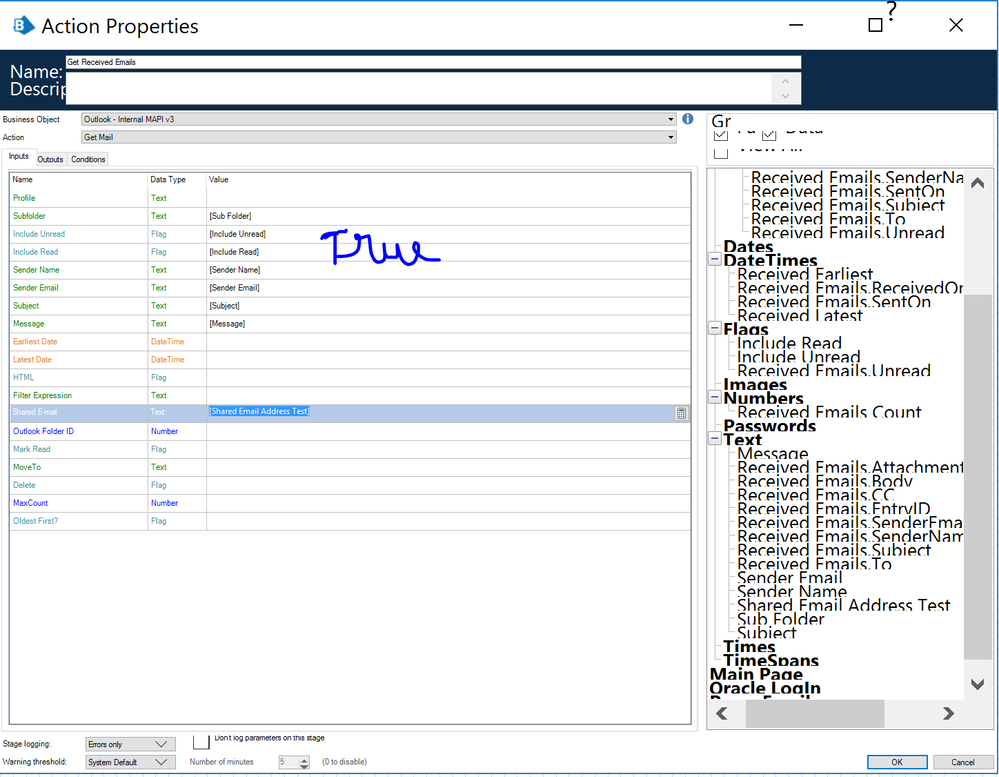
Task: Click the data tree horizontal scrollbar thumb
Action: tap(814, 713)
